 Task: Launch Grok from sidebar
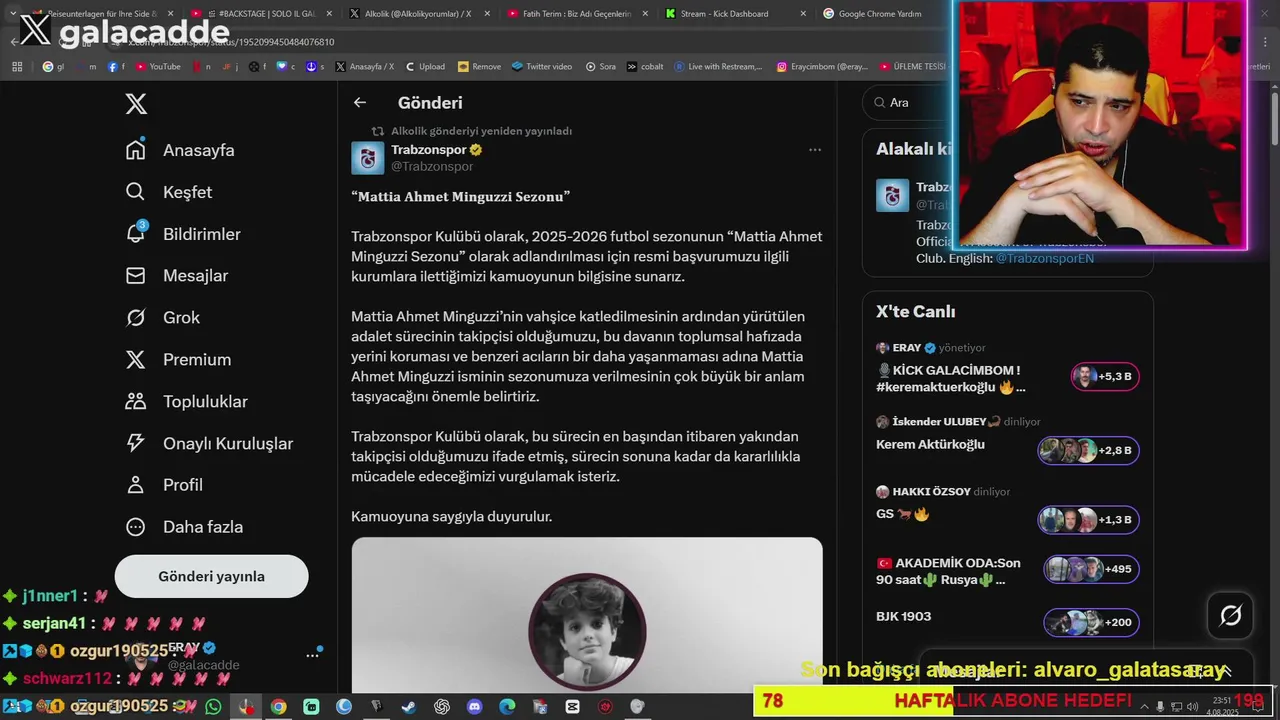163,318
